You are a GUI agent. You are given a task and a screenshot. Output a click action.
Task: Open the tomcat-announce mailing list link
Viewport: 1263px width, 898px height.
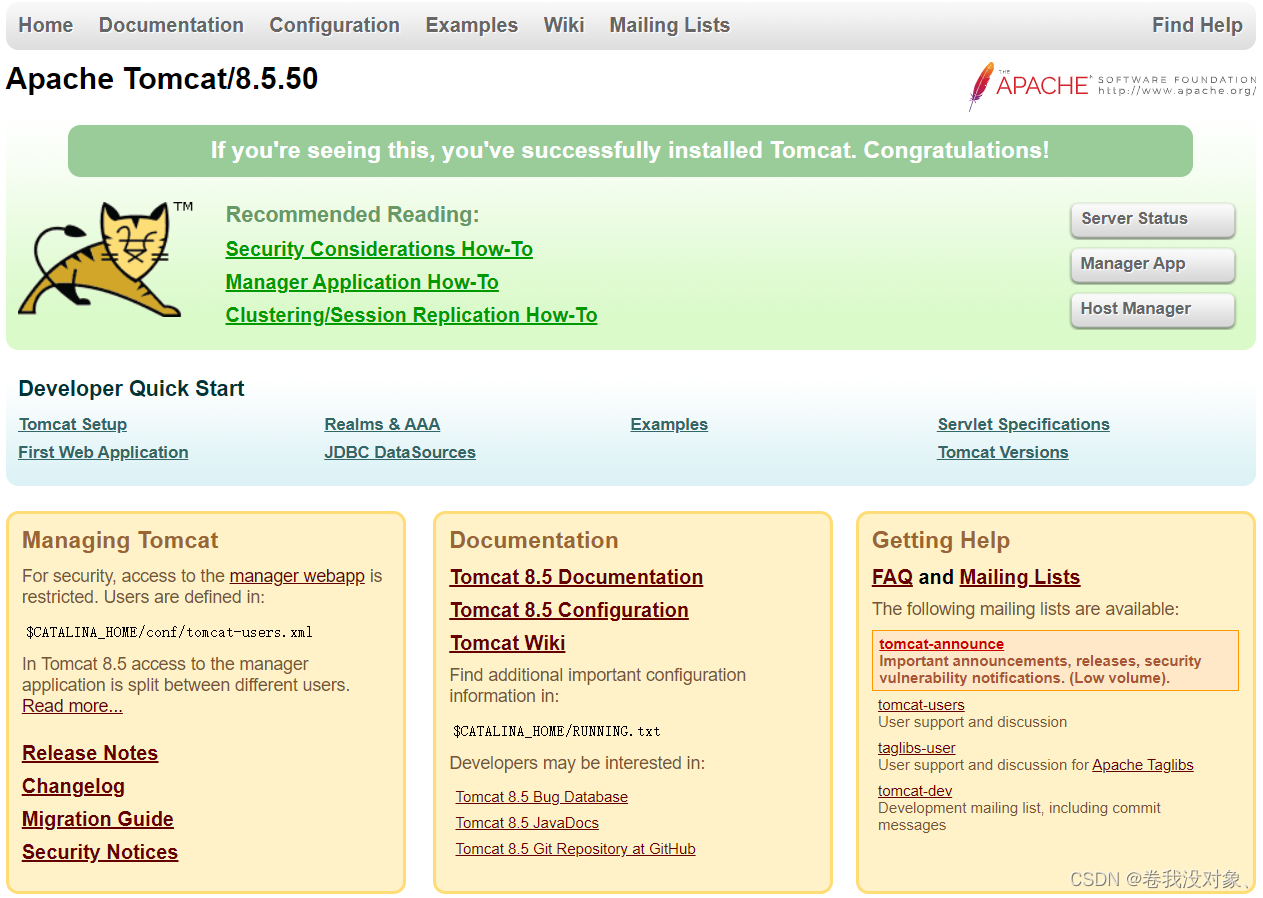[x=941, y=644]
